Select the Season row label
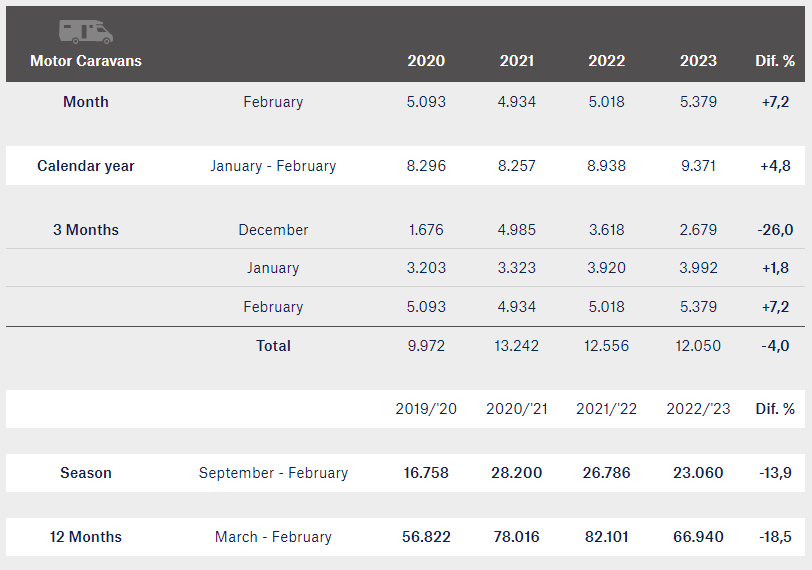The width and height of the screenshot is (812, 570). [86, 473]
